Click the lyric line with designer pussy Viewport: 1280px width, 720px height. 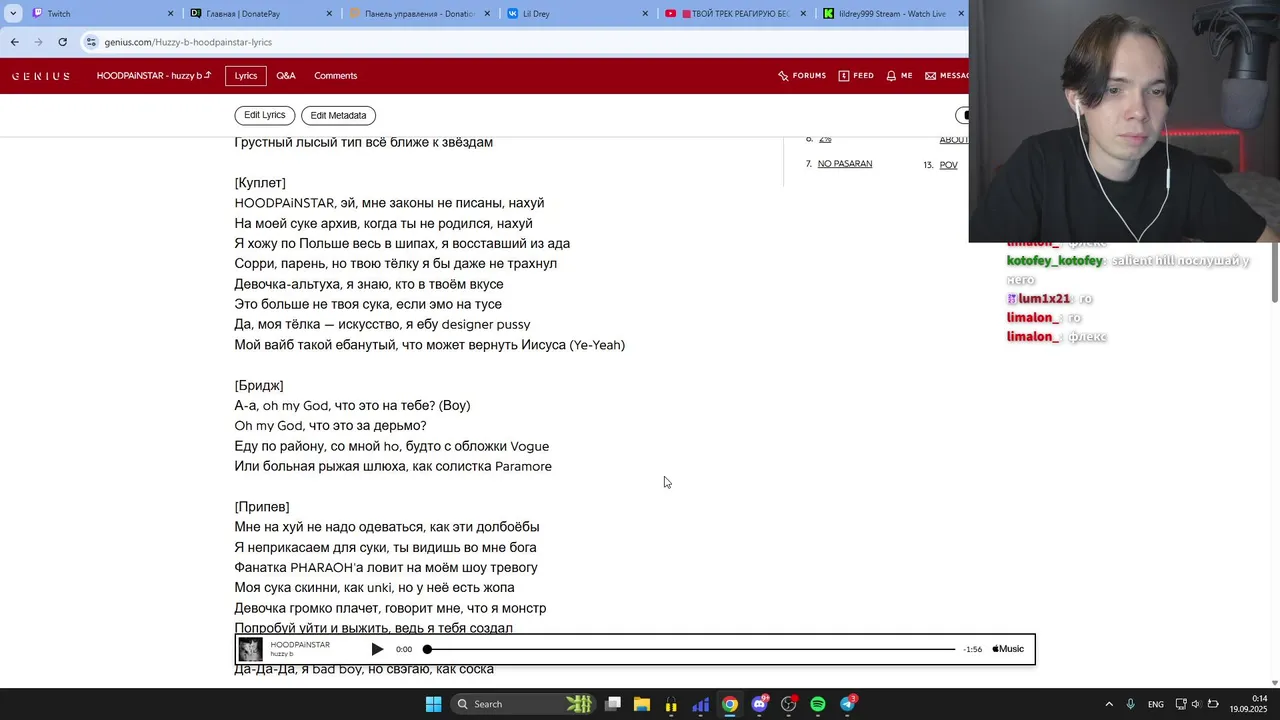pyautogui.click(x=382, y=324)
